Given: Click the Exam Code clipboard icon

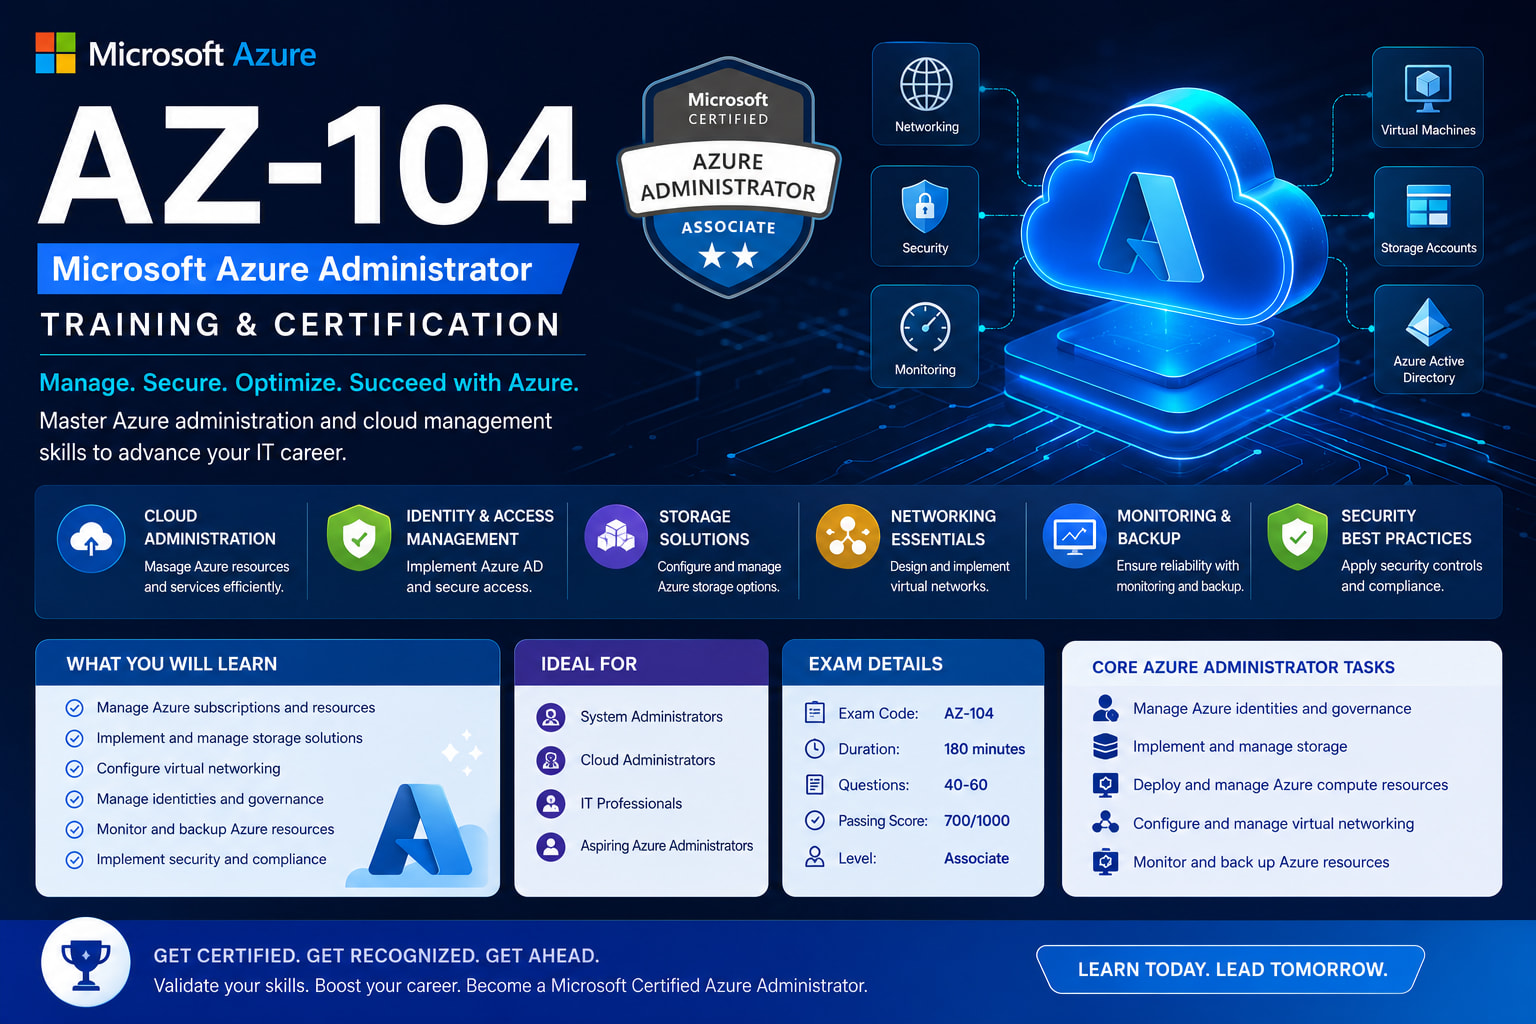Looking at the screenshot, I should 815,713.
